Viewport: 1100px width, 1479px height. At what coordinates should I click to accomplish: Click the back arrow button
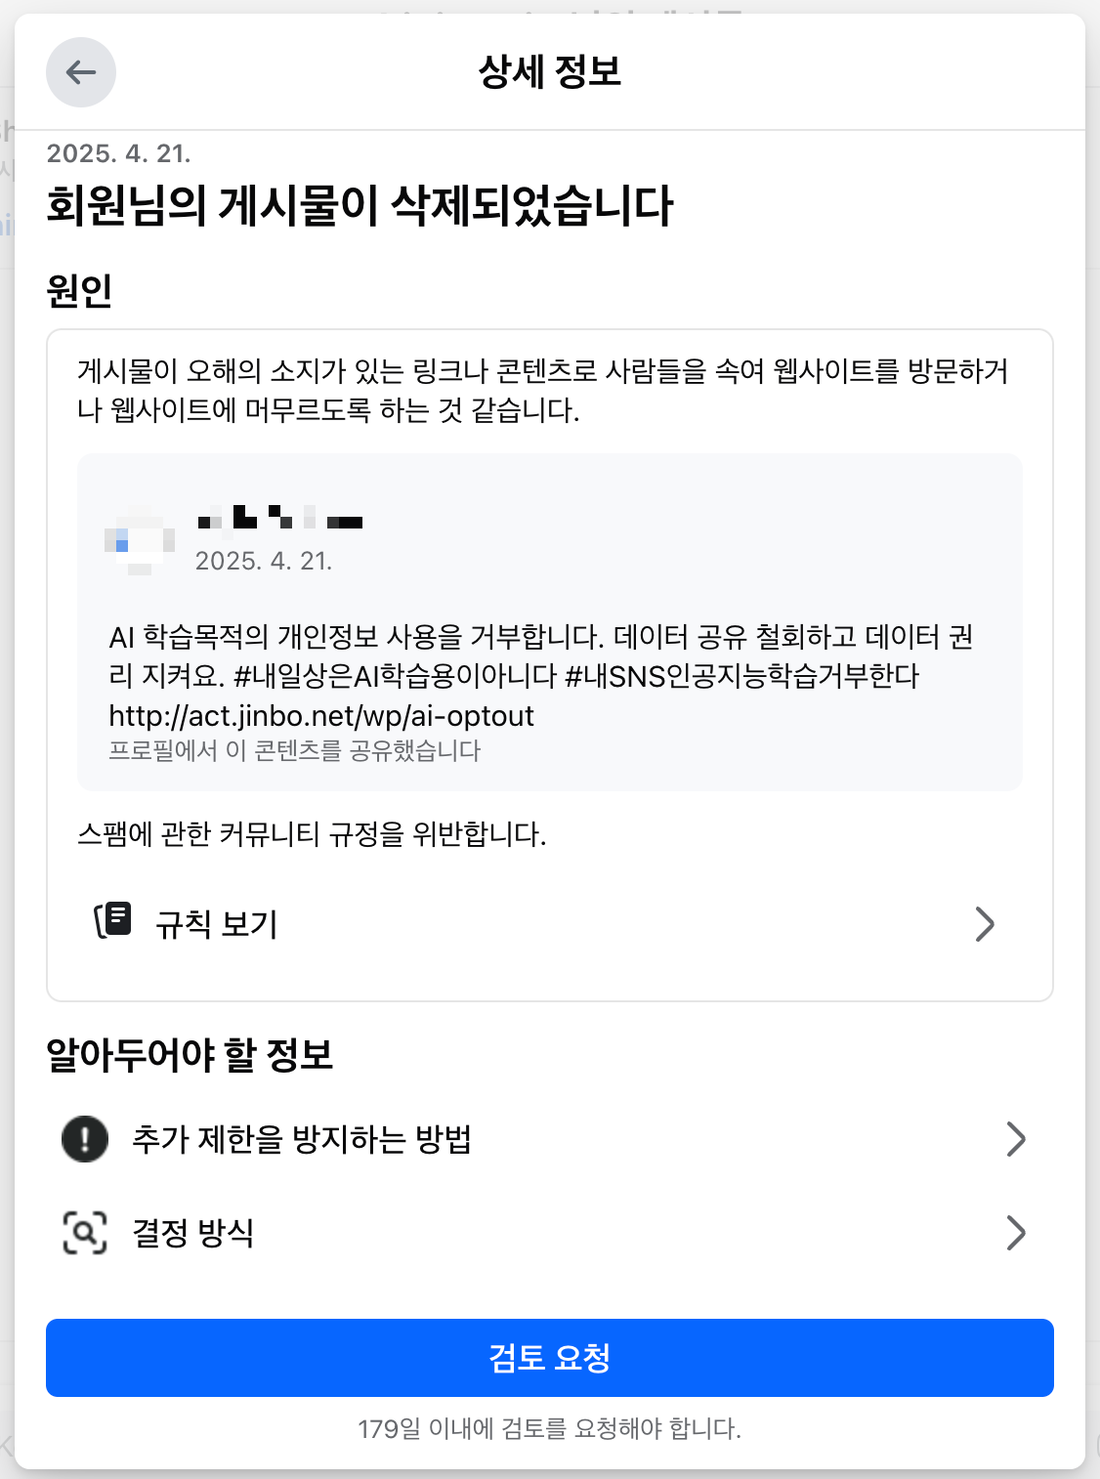click(x=81, y=72)
